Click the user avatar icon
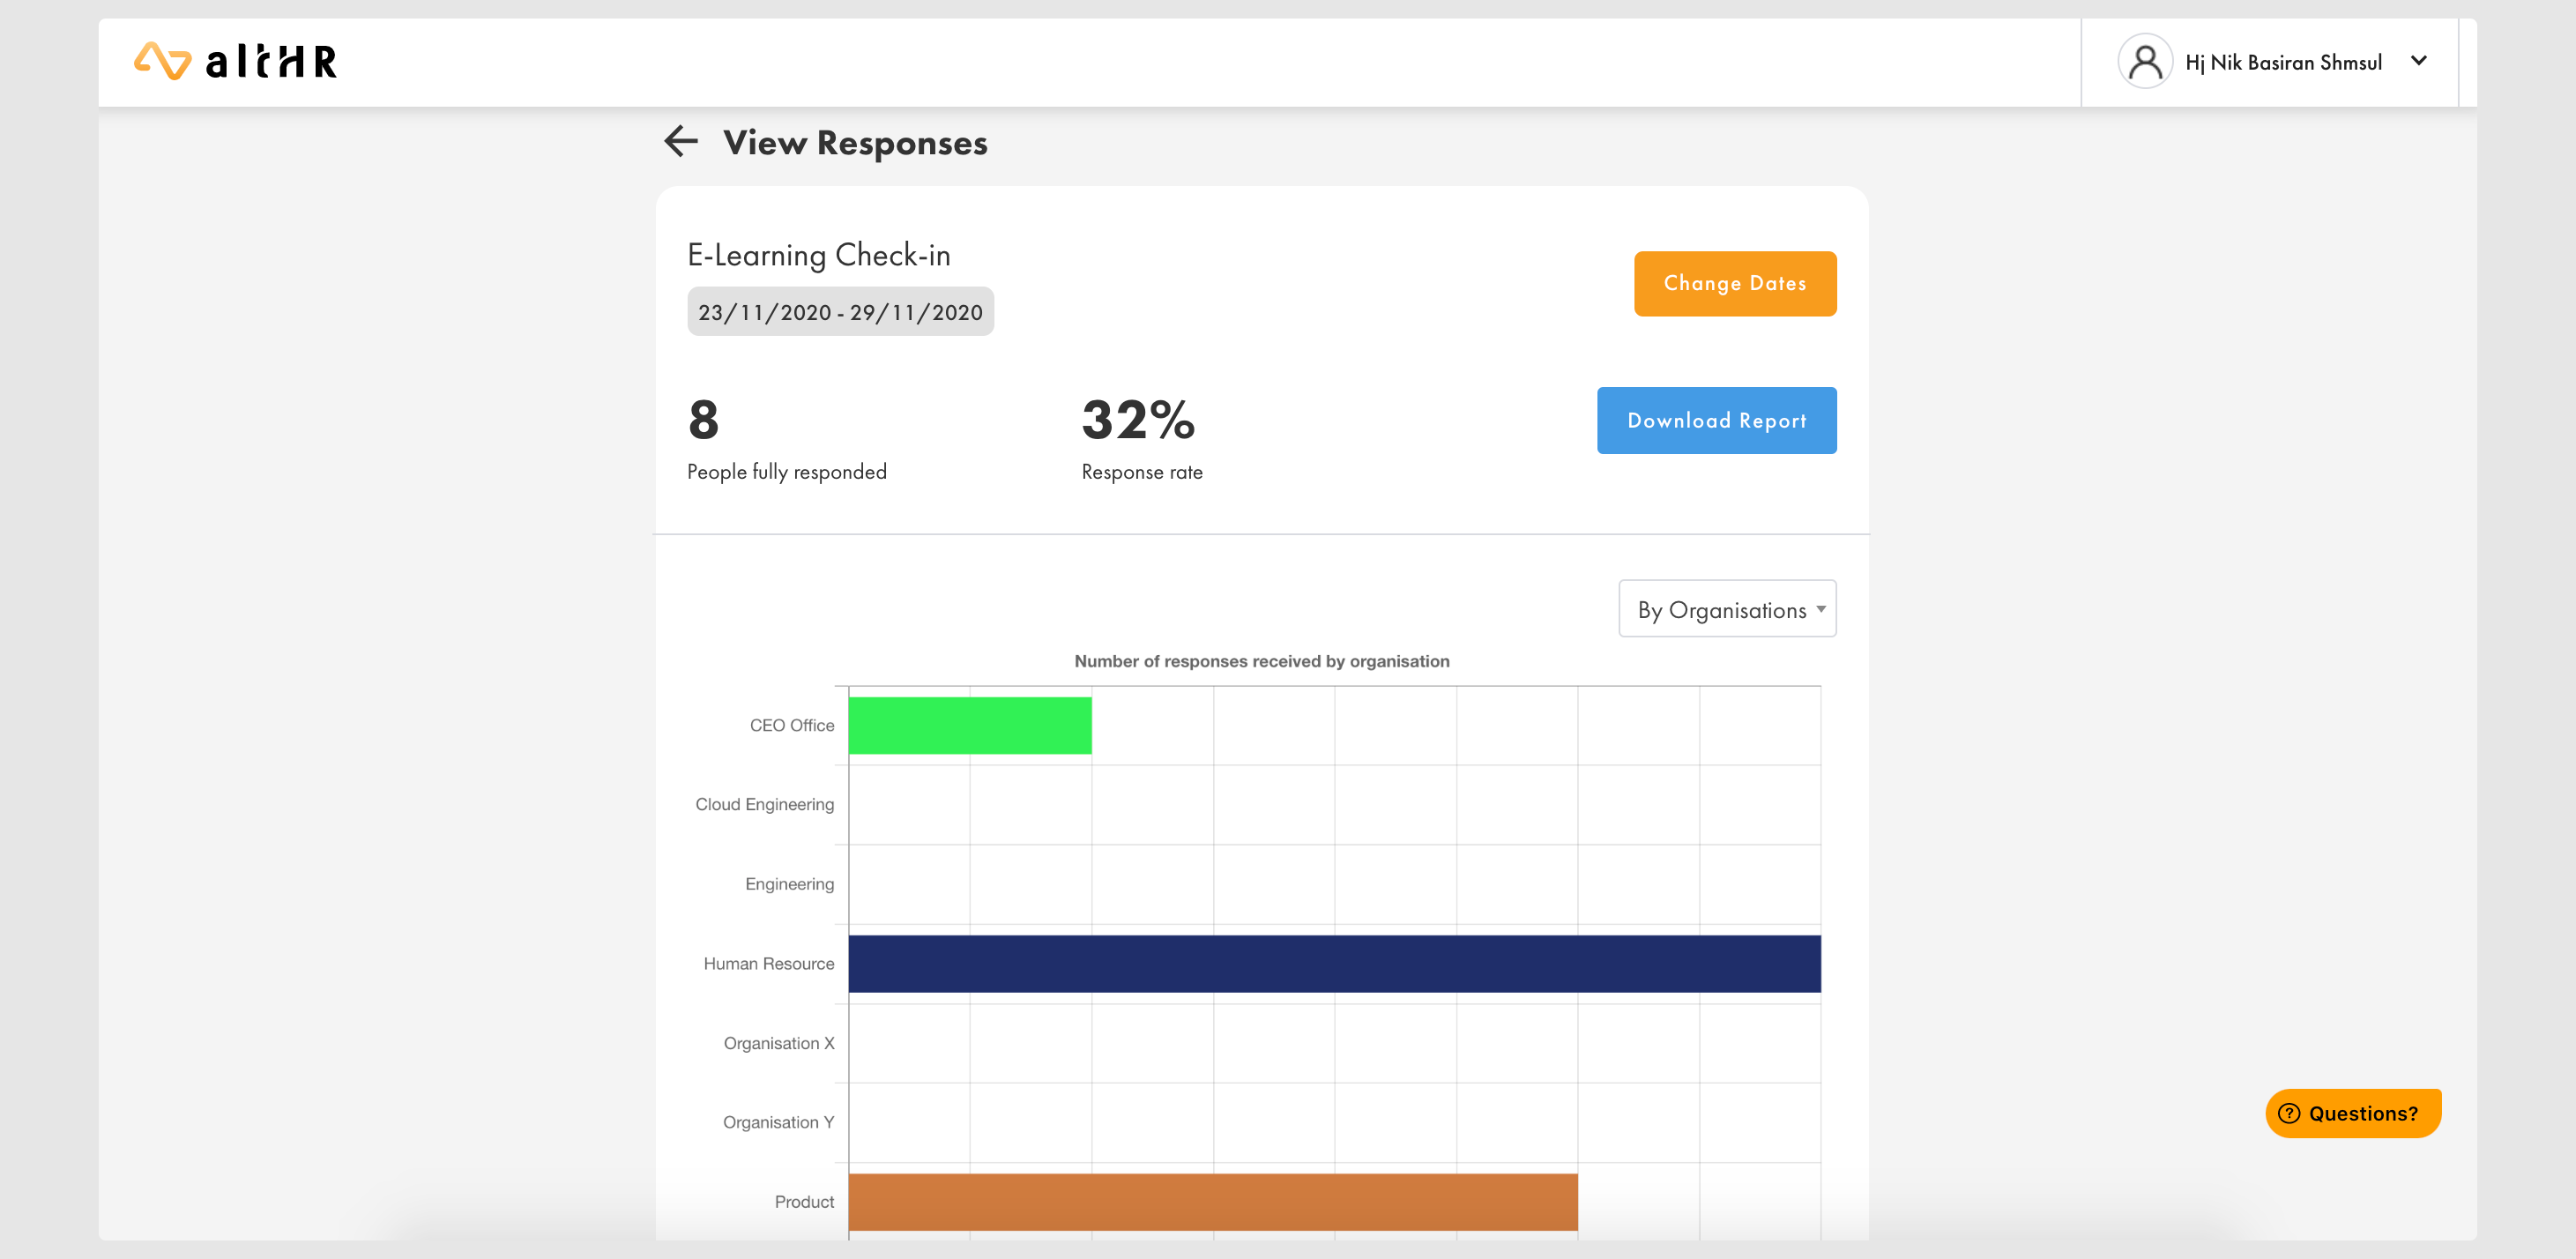 [2144, 62]
